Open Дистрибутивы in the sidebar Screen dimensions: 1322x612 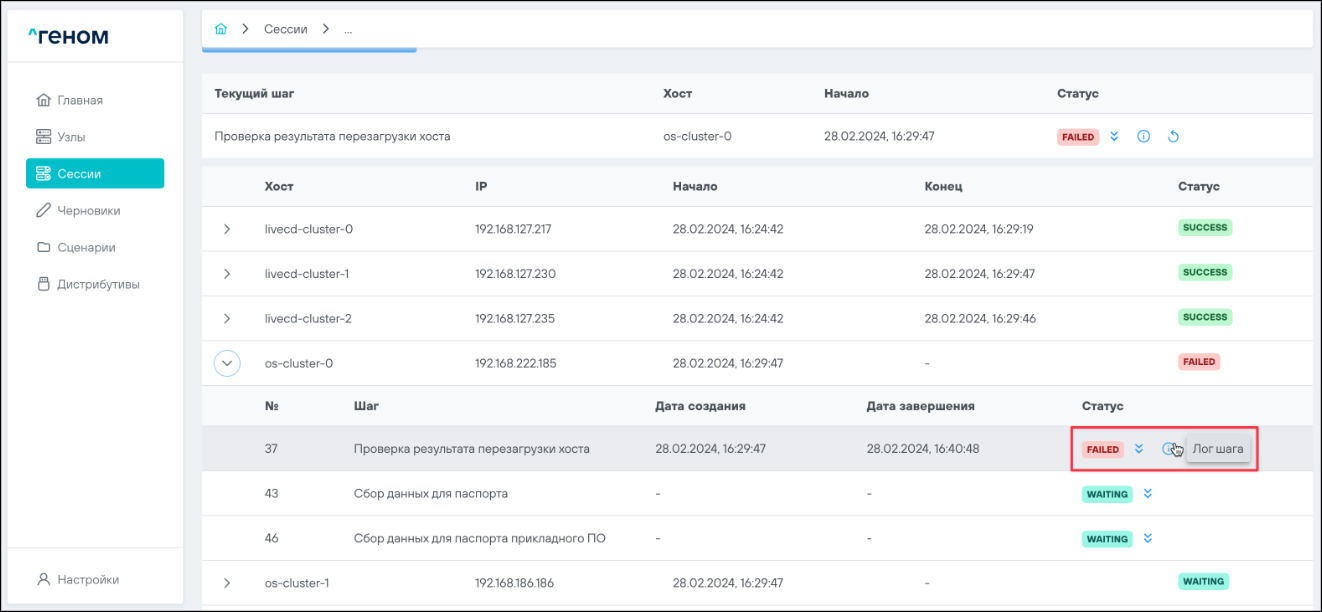coord(97,284)
